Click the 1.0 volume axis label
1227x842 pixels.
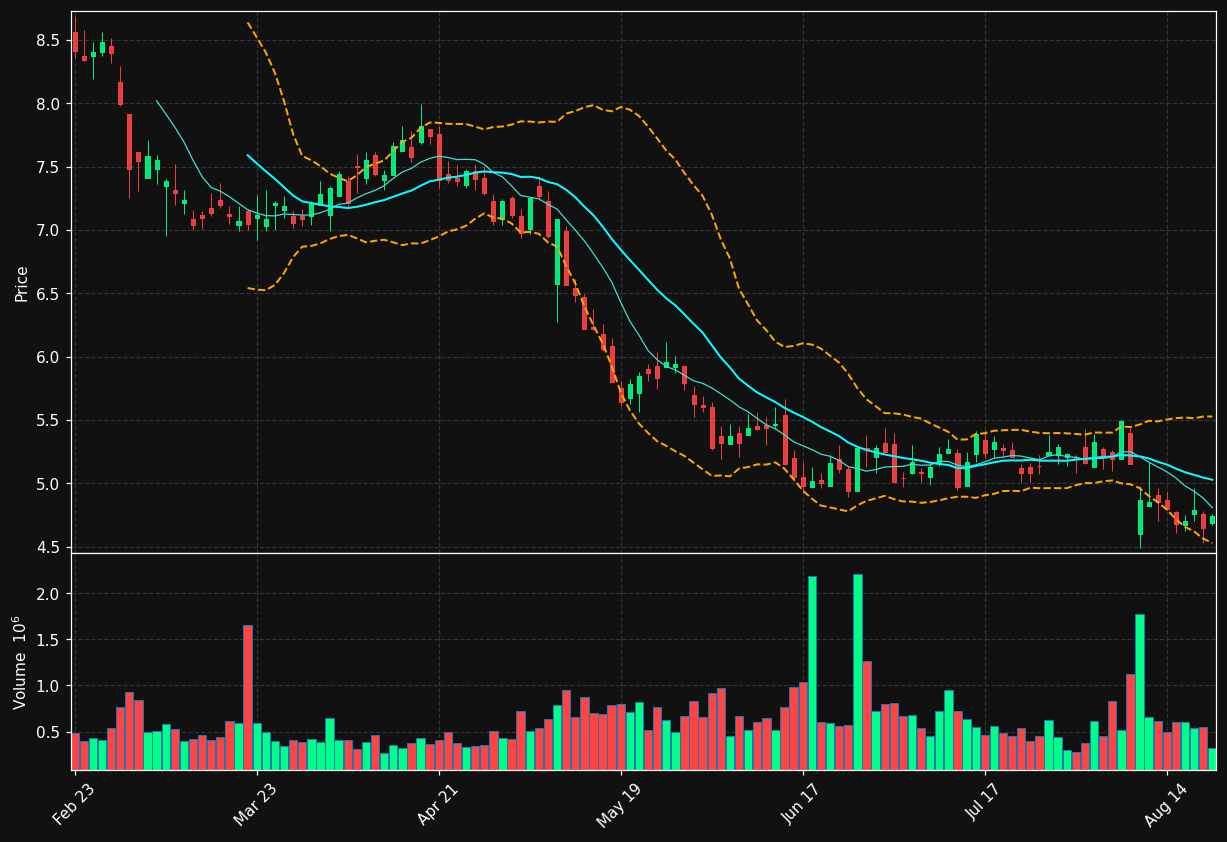coord(48,686)
